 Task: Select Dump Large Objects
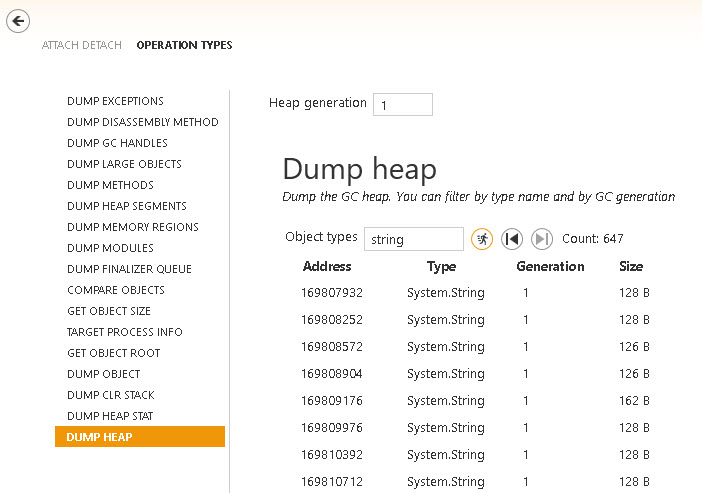tap(124, 164)
